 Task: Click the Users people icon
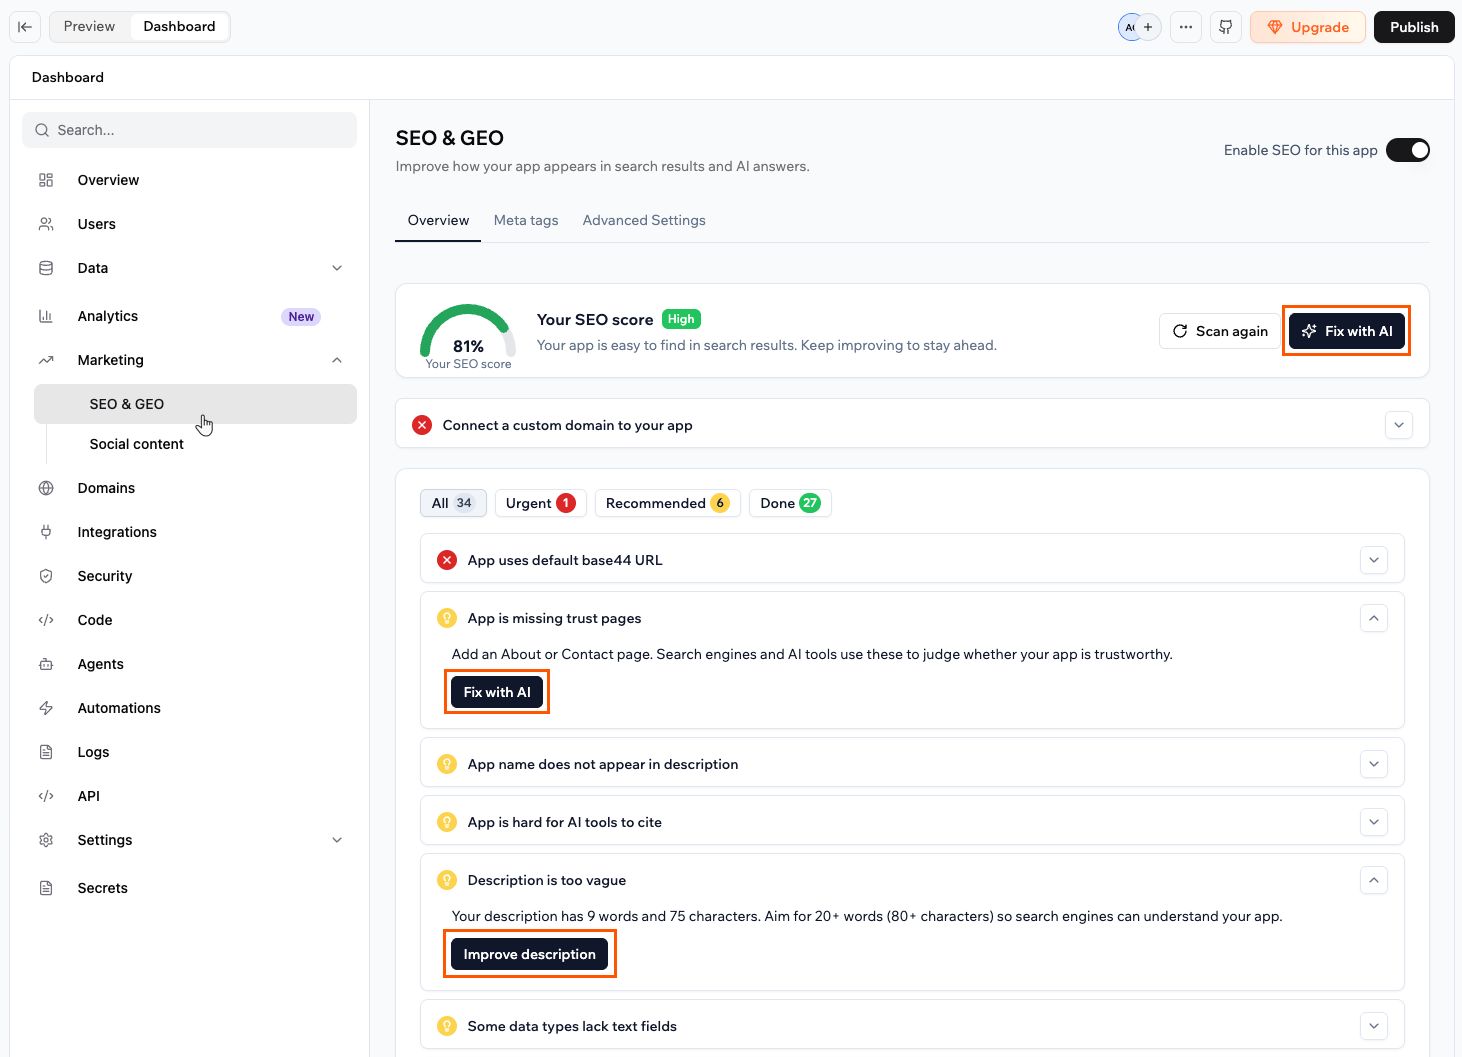click(46, 224)
